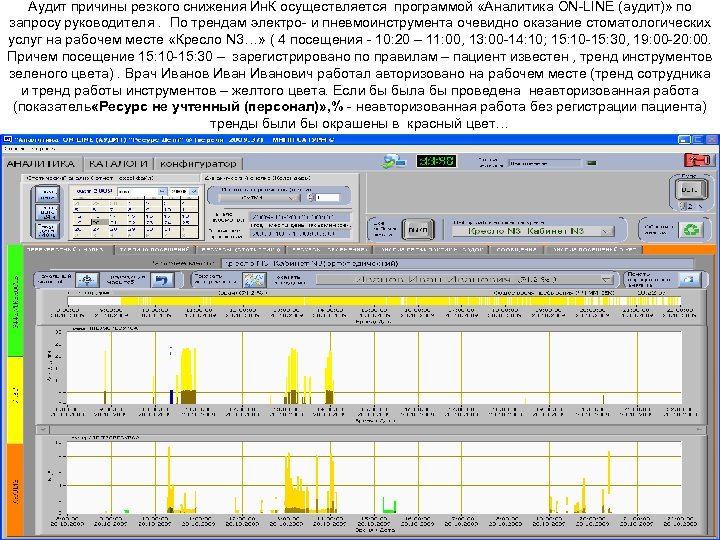Expand the Иванов Иван Иванович employee dropdown
This screenshot has width=720, height=540.
pos(465,279)
